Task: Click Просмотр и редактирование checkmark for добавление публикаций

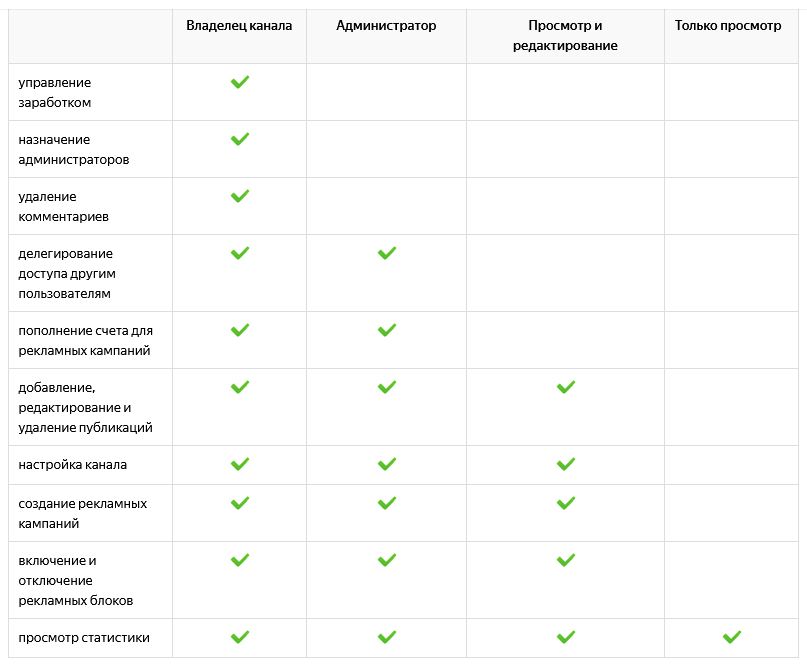Action: 566,387
